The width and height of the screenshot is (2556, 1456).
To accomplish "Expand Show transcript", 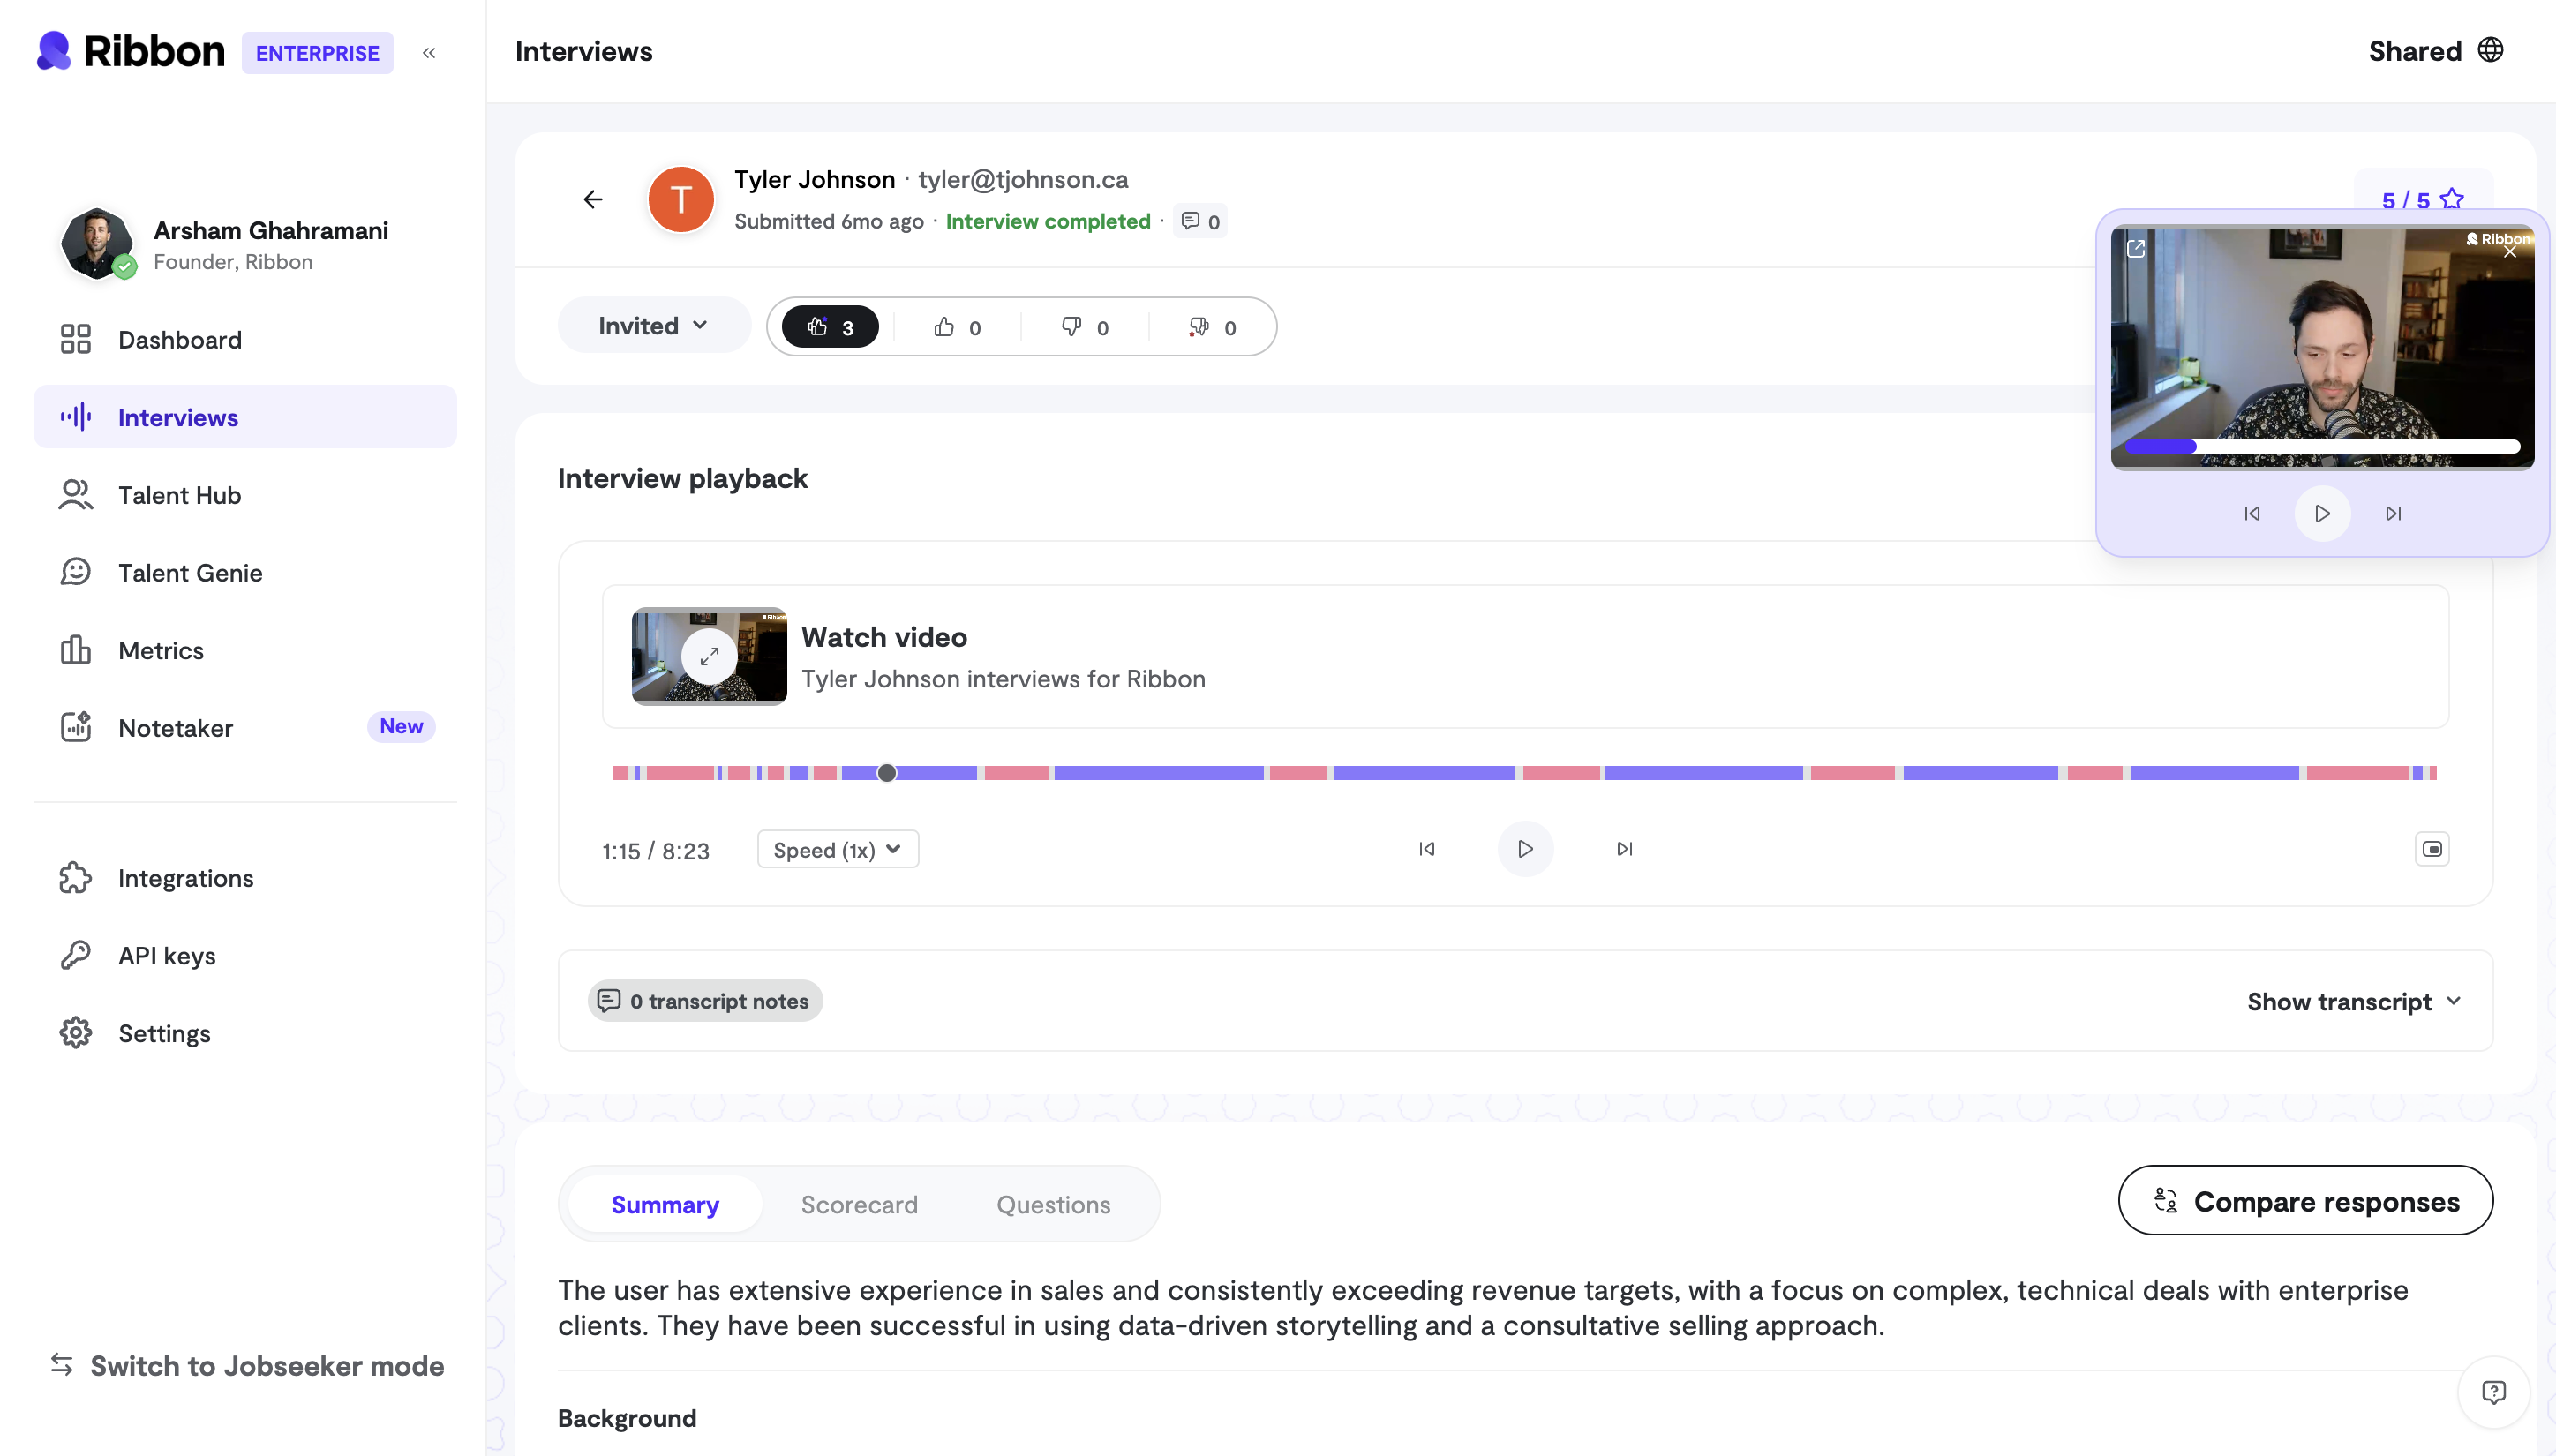I will click(x=2354, y=1001).
